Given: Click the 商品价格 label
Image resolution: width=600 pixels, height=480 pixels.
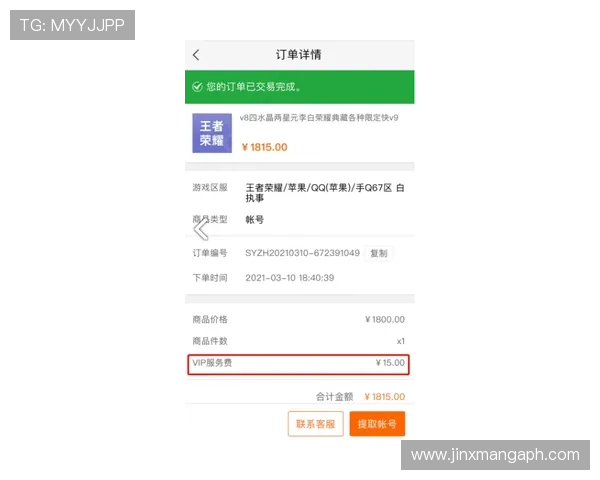Looking at the screenshot, I should click(x=210, y=320).
